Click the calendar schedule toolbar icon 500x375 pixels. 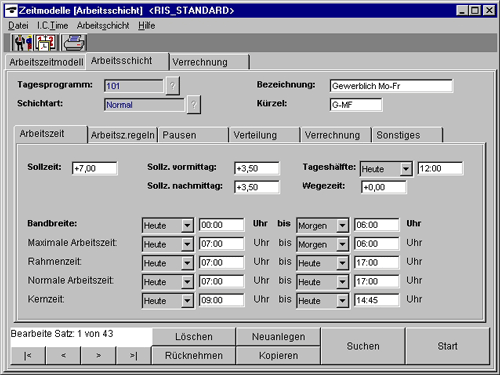(45, 43)
